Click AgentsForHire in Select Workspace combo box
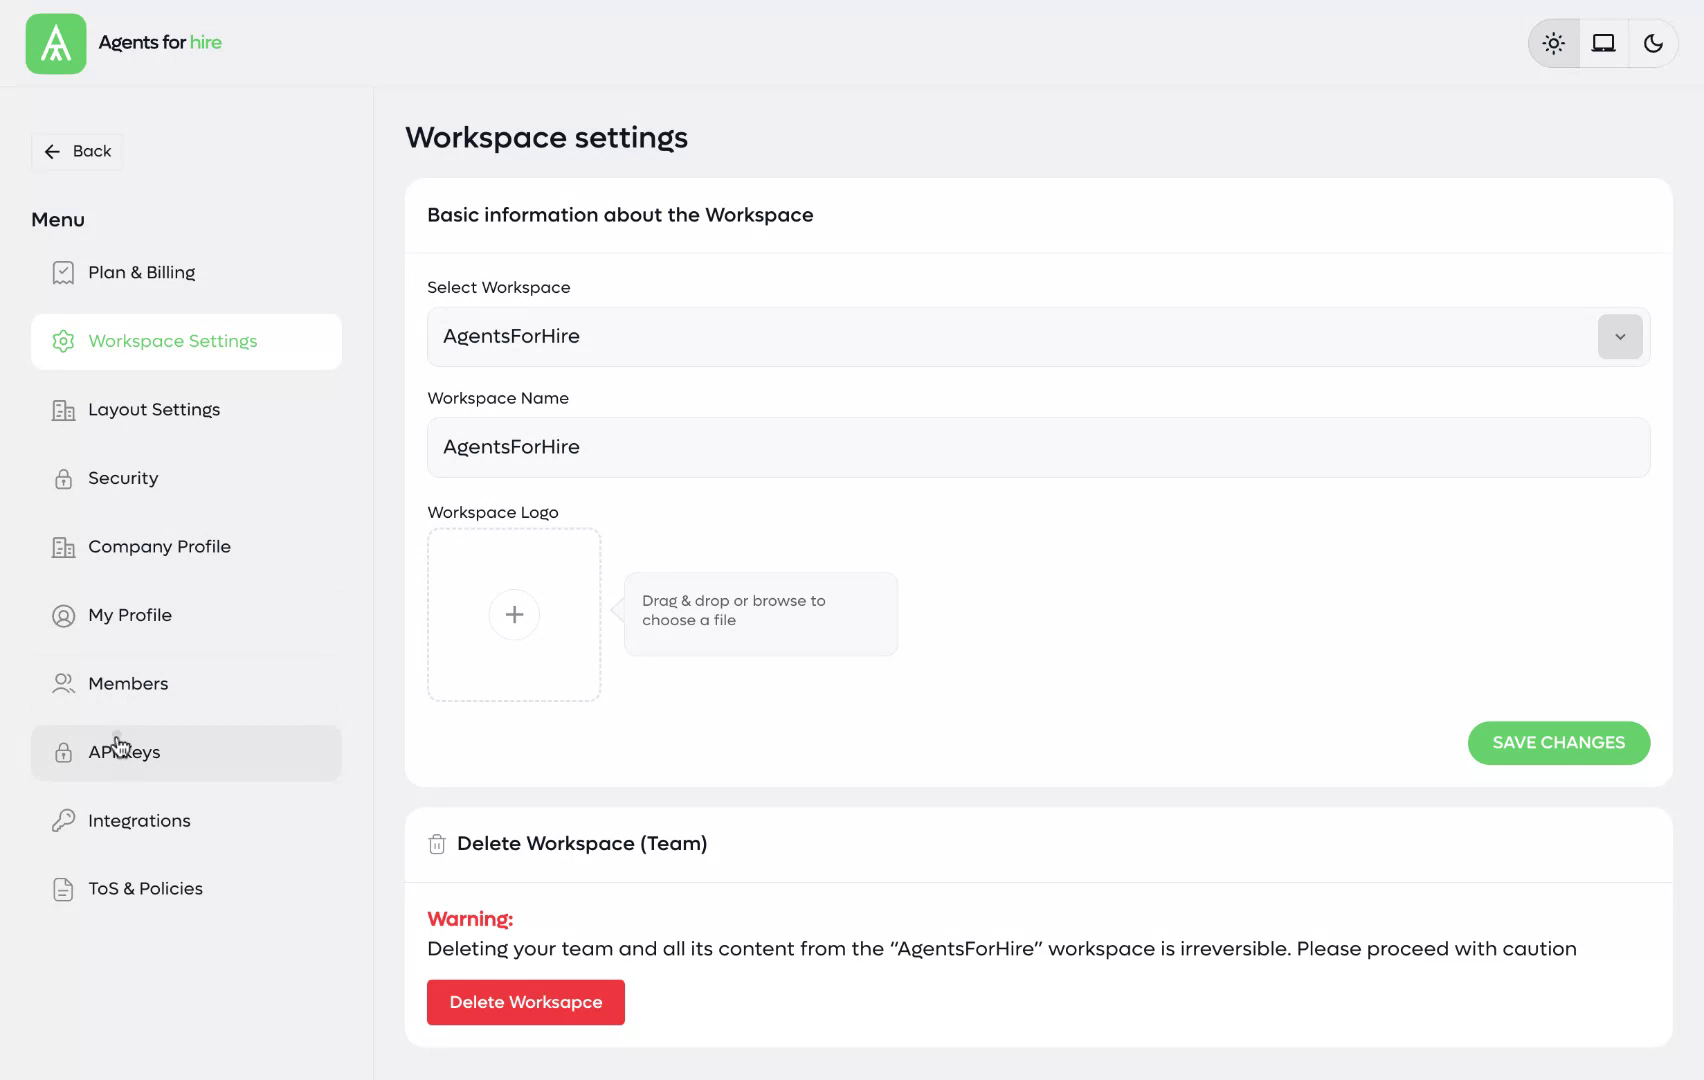1704x1080 pixels. pyautogui.click(x=1038, y=337)
